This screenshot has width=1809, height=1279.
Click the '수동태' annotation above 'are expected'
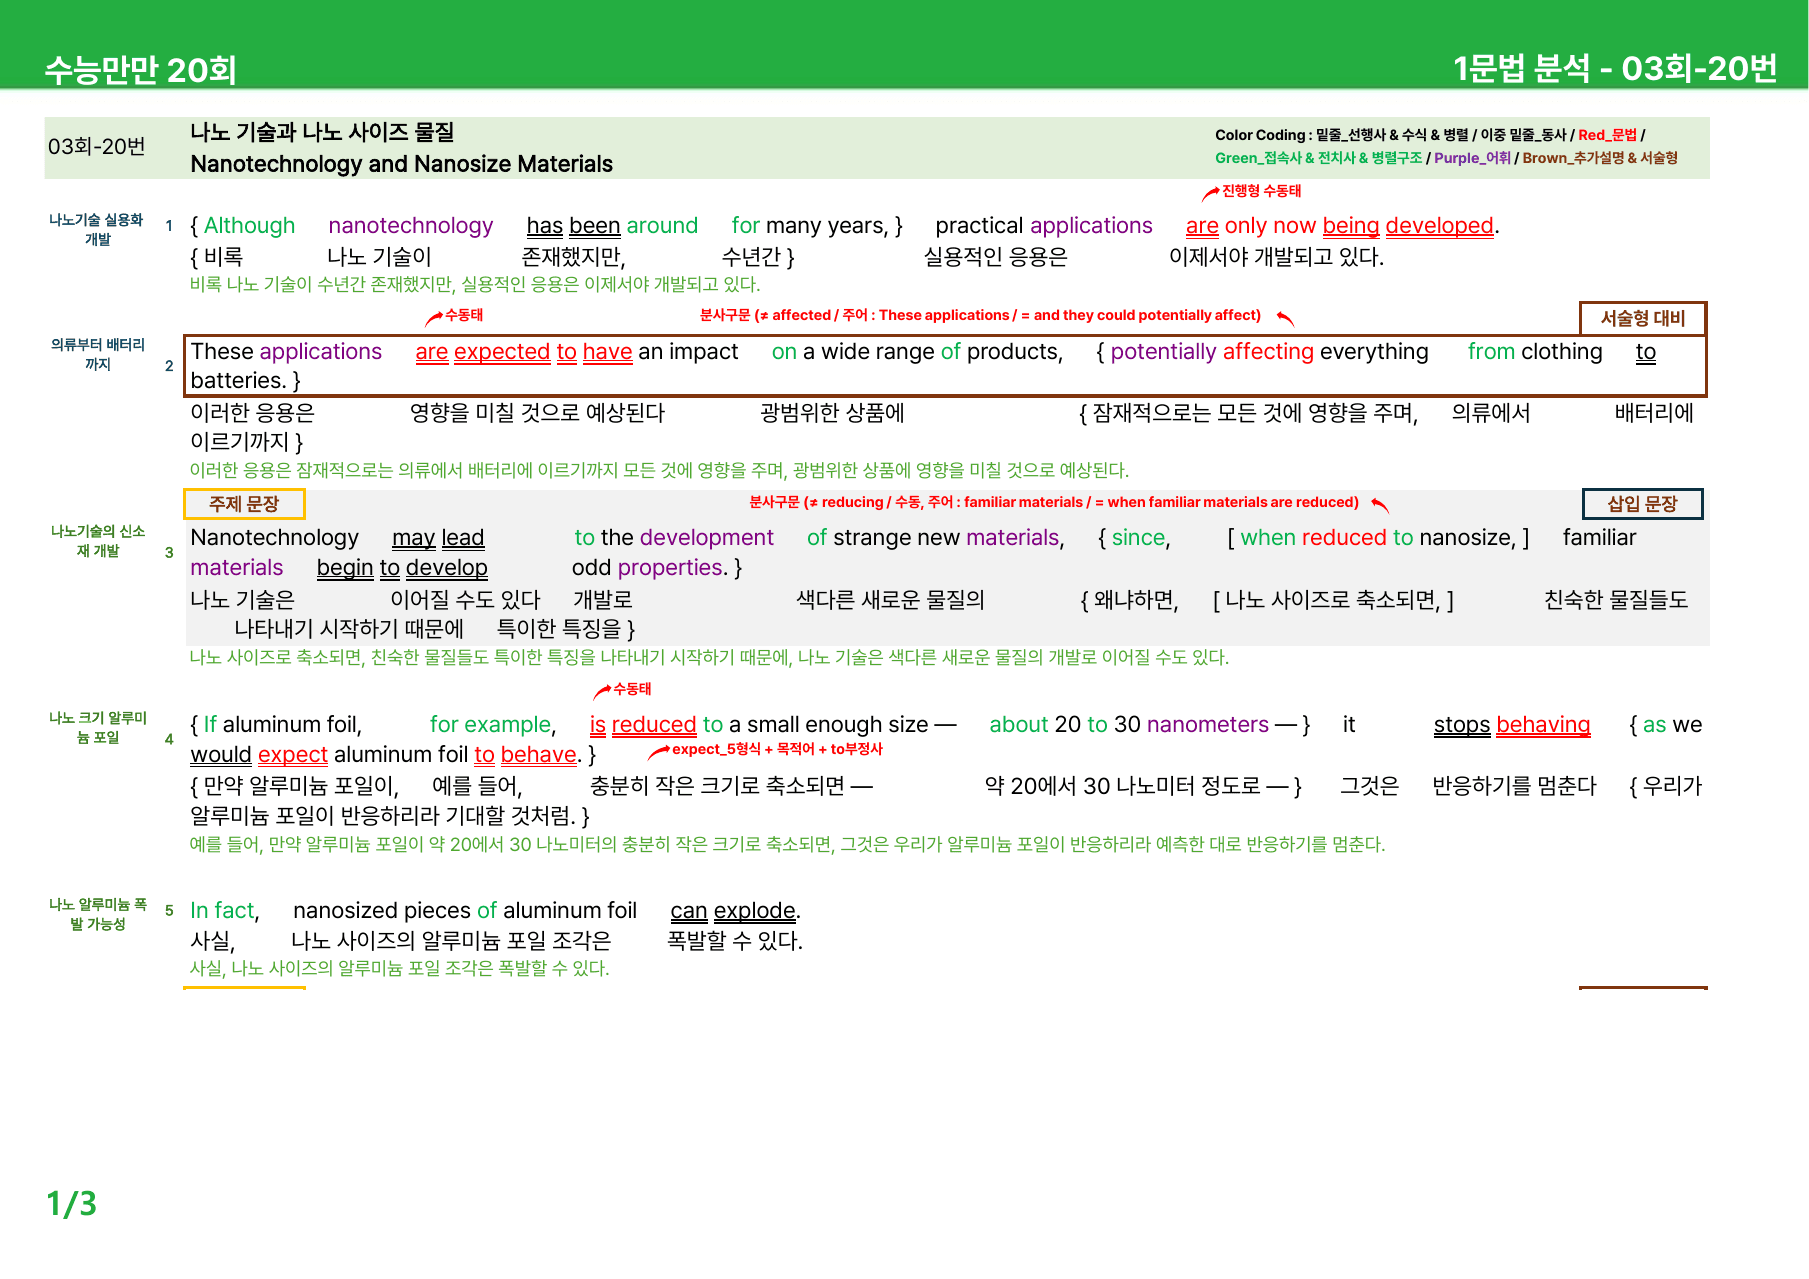464,315
